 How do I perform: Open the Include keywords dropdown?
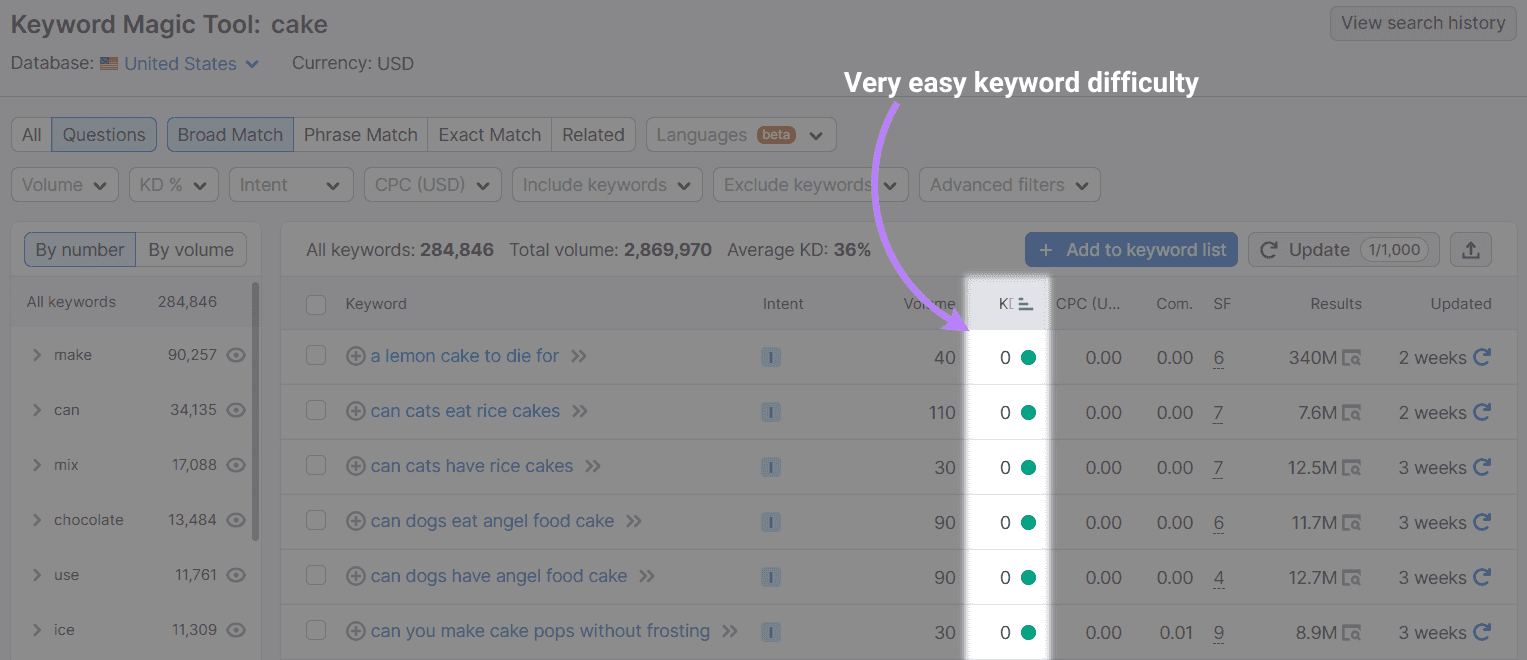[x=607, y=185]
